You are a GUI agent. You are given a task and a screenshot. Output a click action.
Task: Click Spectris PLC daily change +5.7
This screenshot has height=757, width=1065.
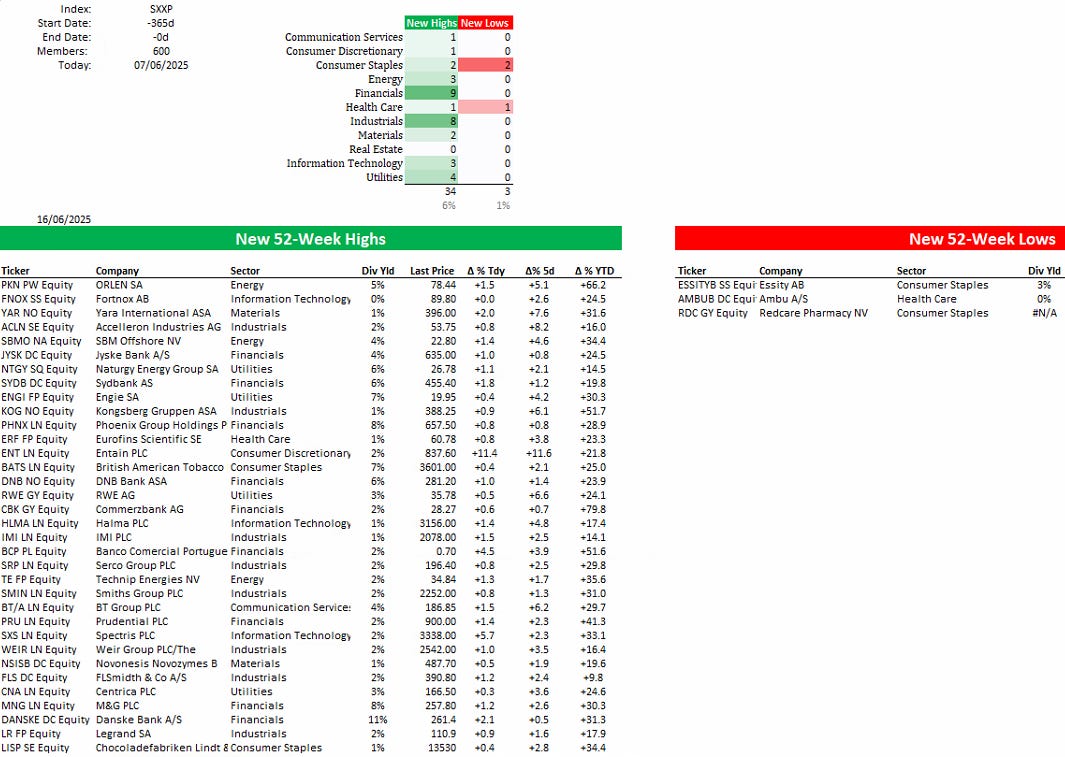(x=486, y=635)
